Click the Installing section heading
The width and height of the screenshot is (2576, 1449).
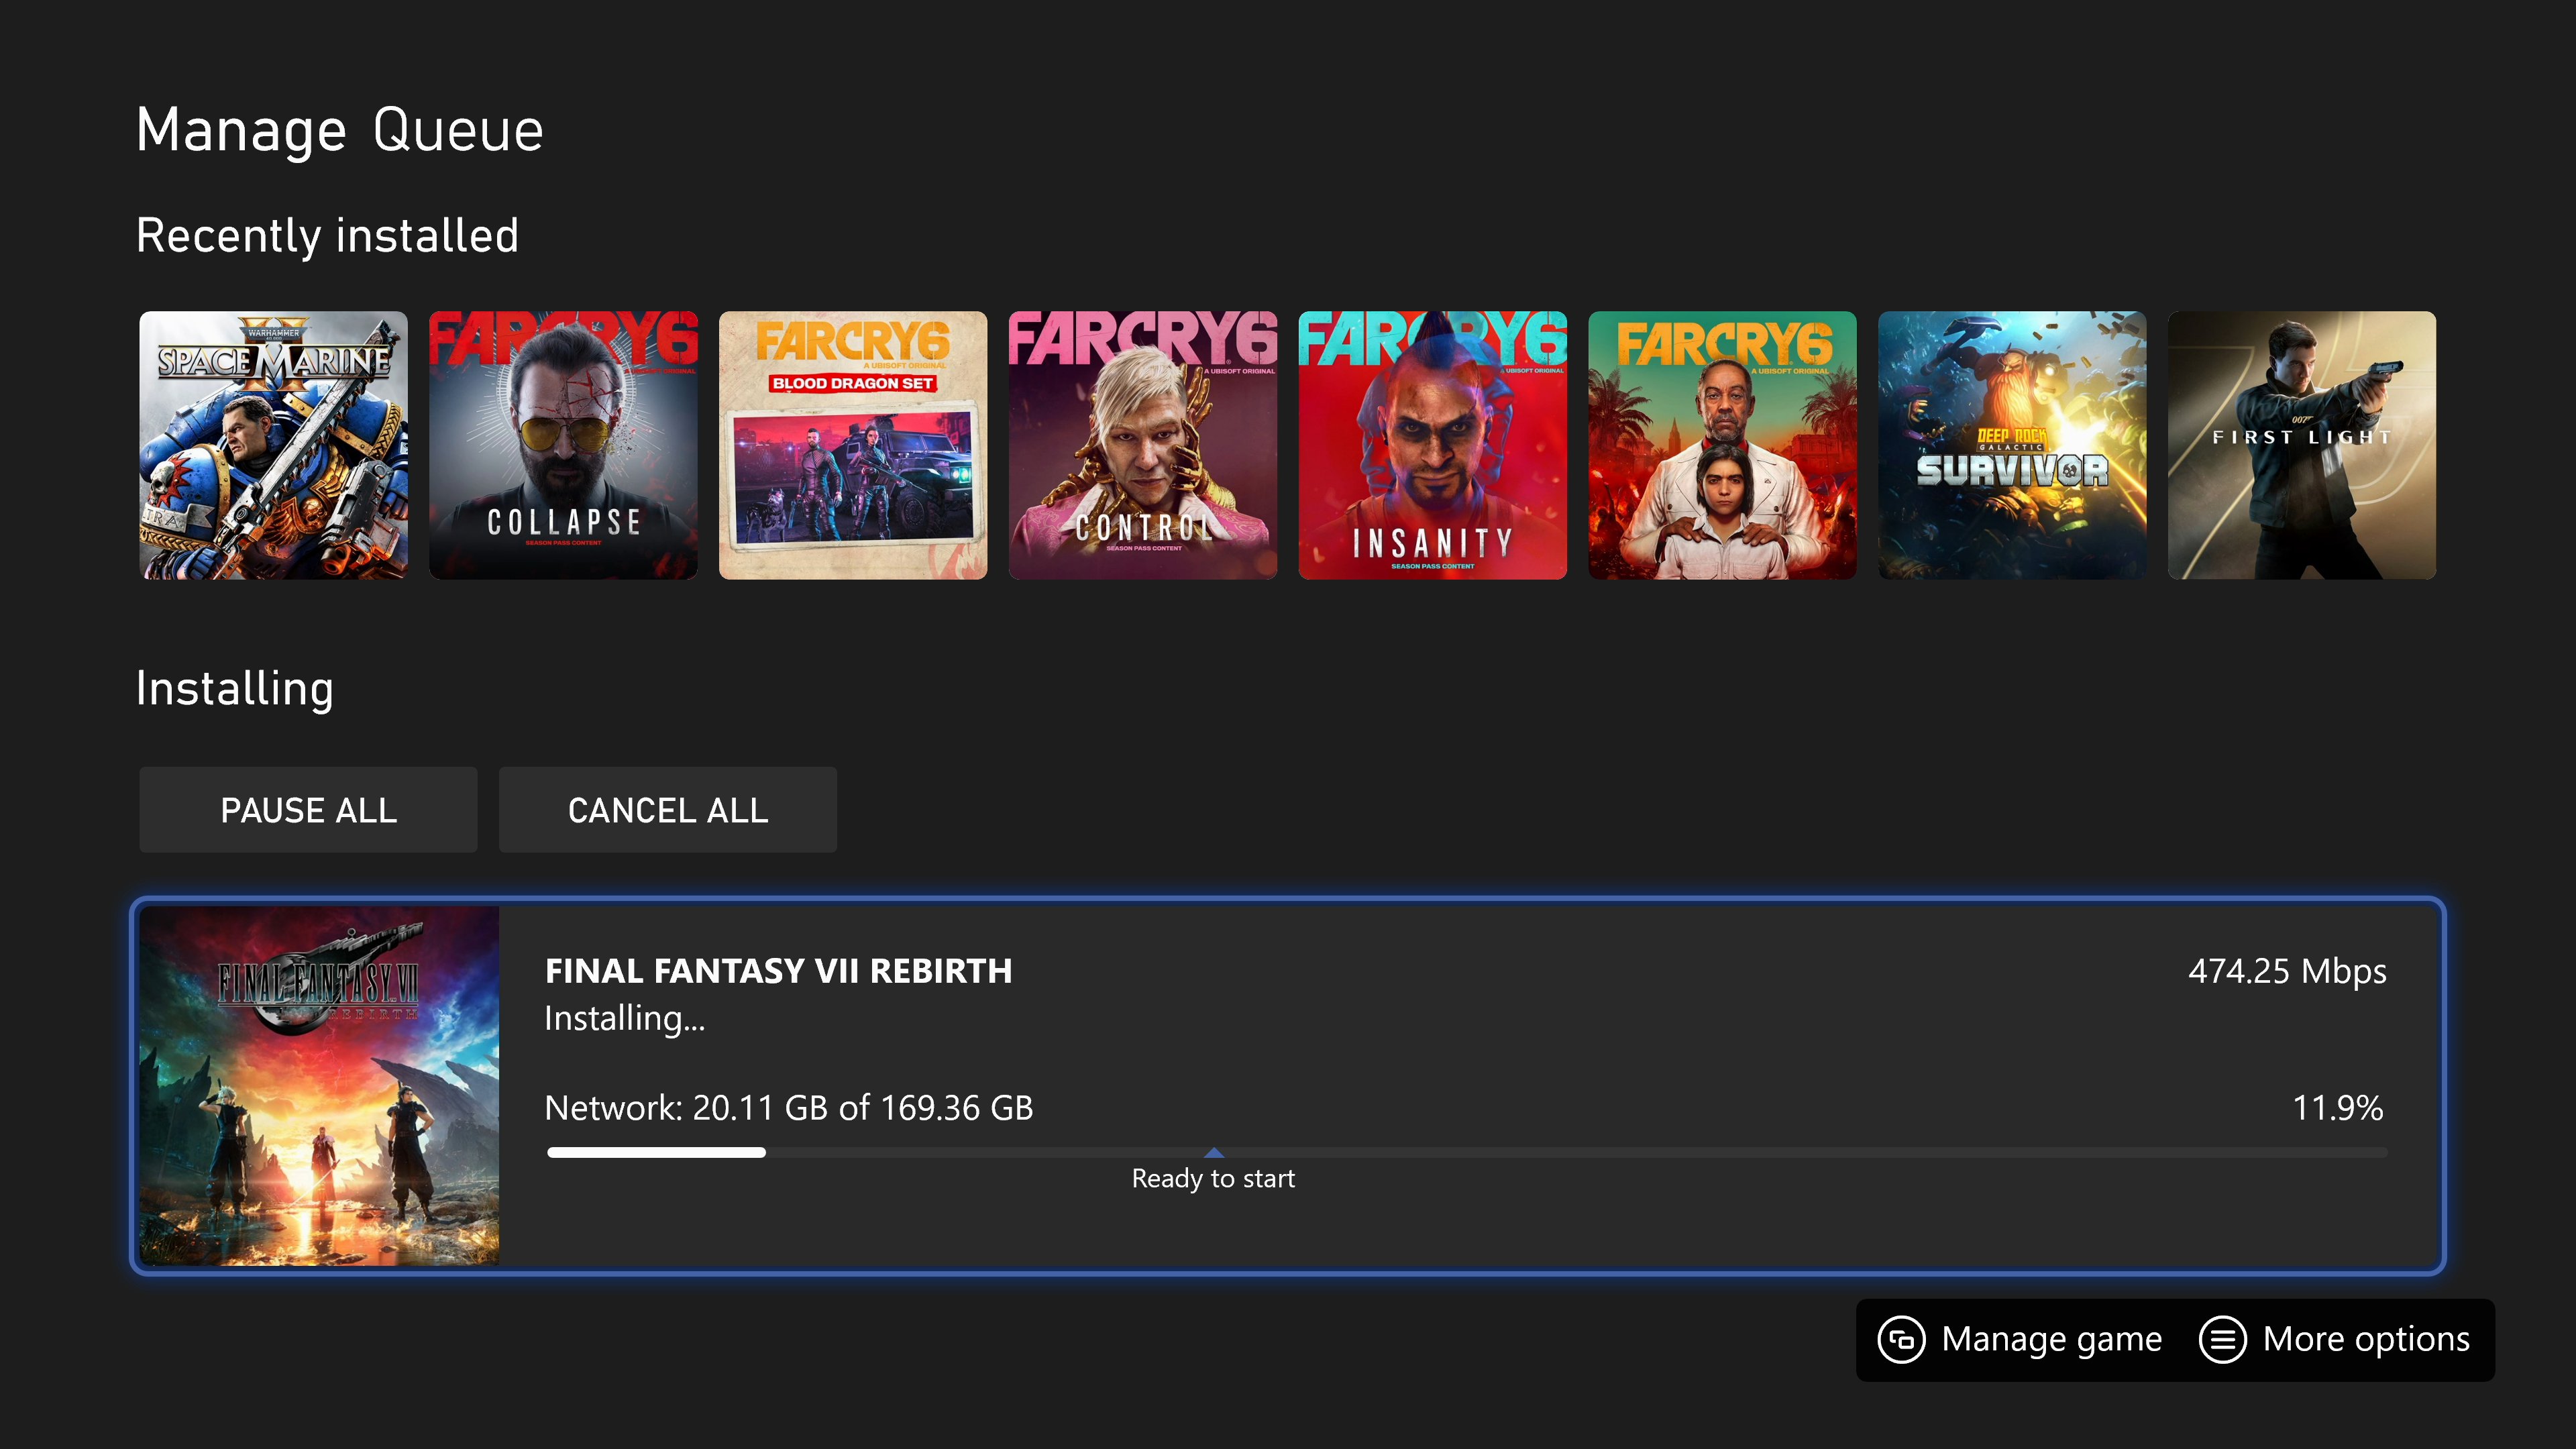point(235,689)
